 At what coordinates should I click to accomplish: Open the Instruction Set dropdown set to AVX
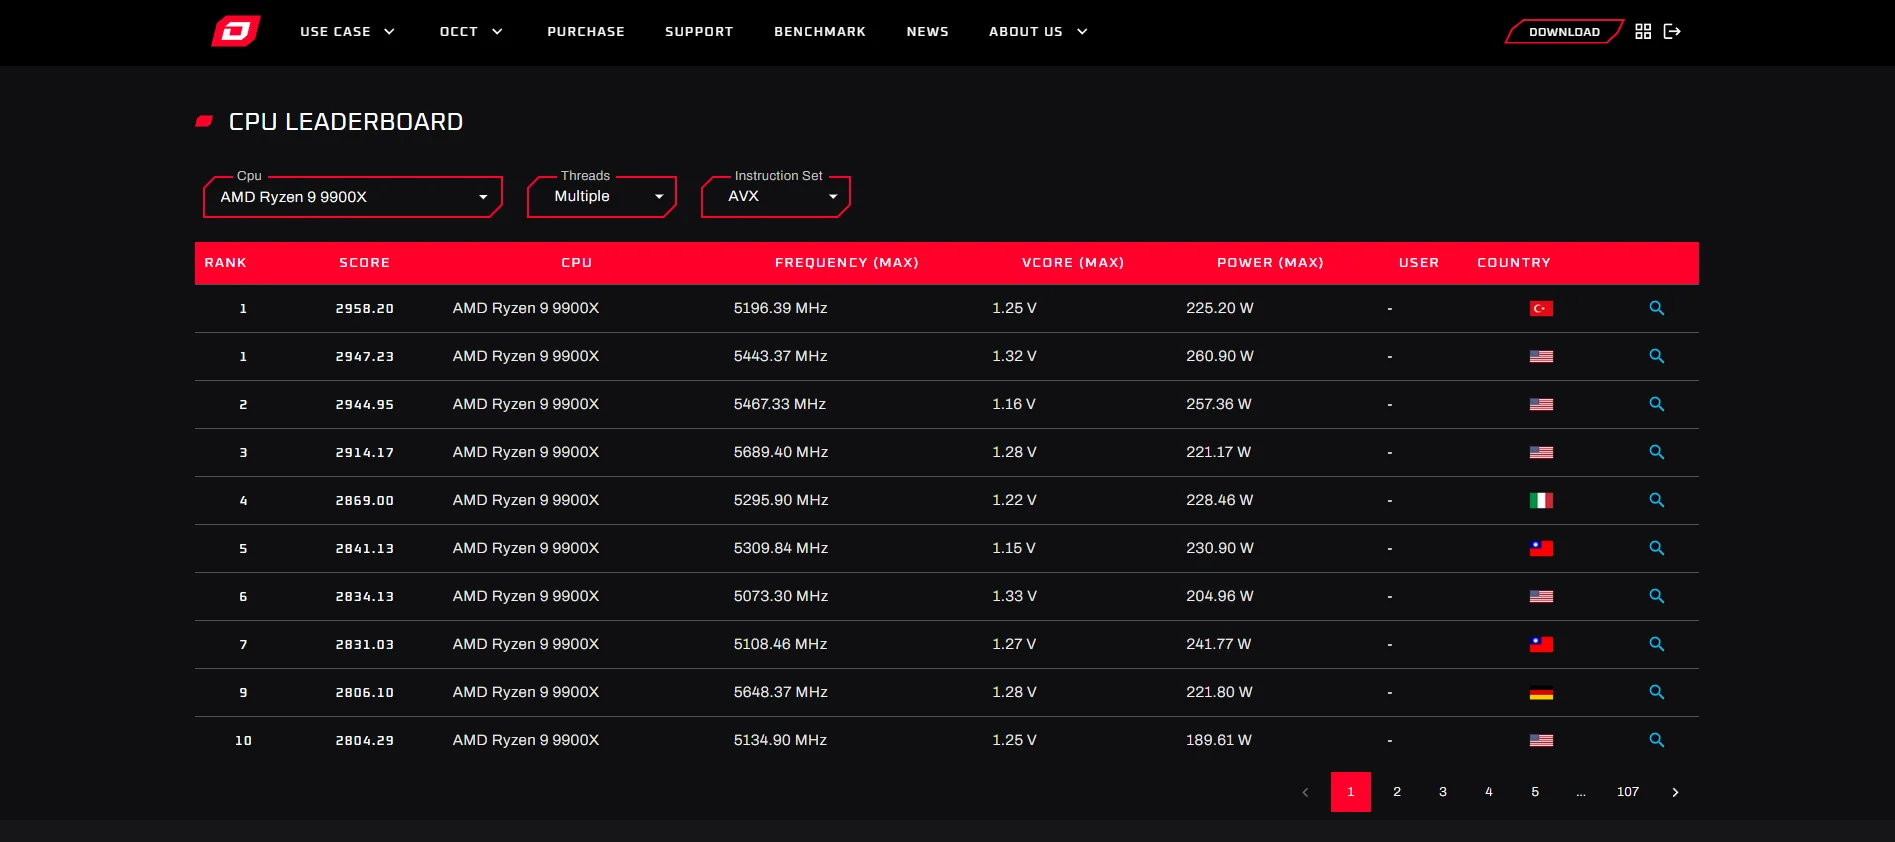click(776, 197)
